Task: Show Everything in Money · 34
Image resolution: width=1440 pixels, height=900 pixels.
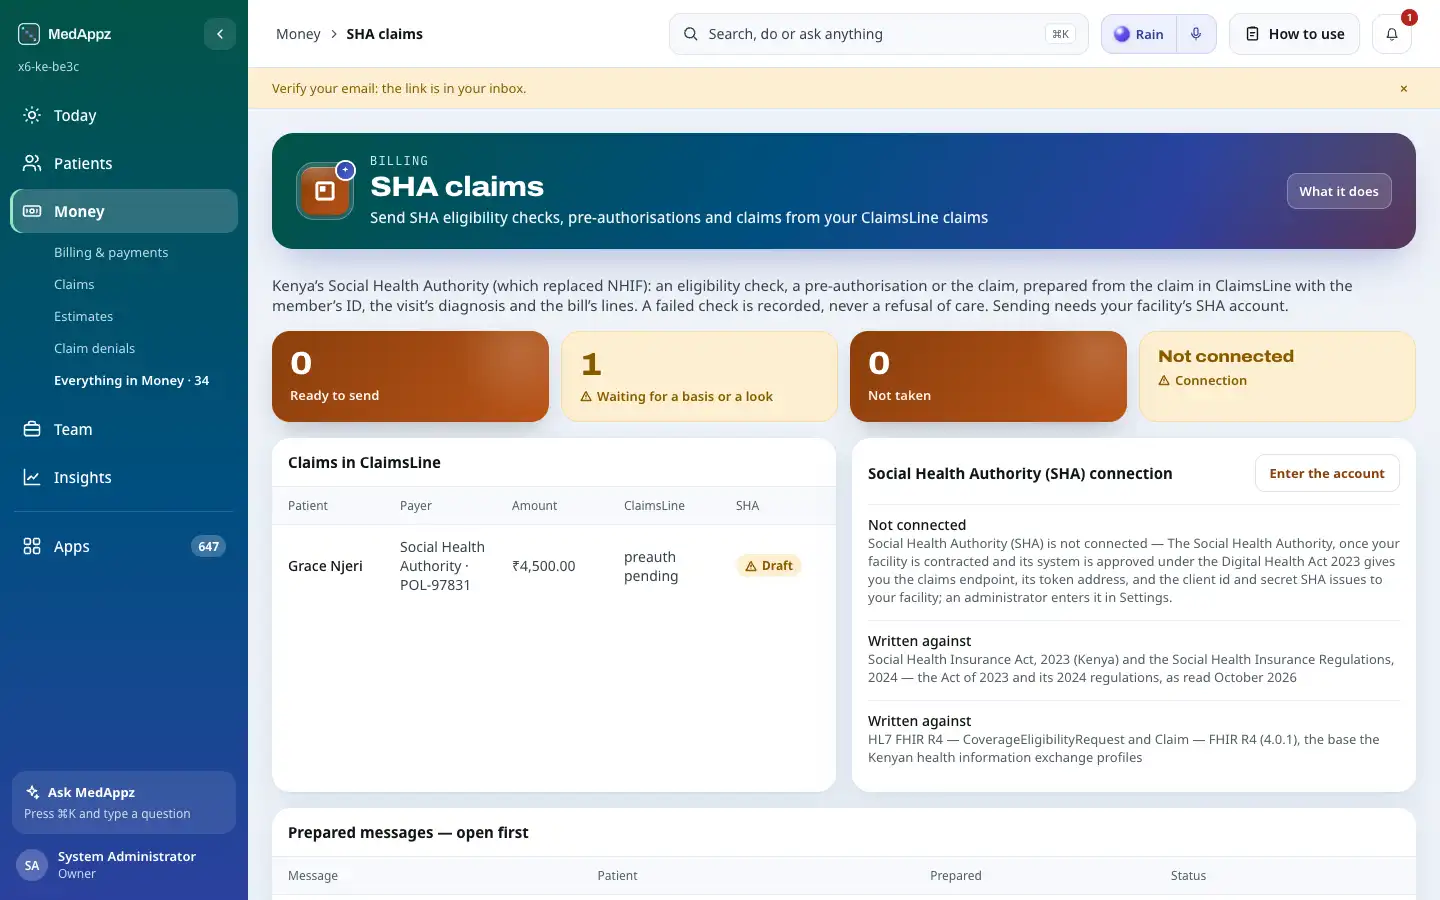Action: point(131,381)
